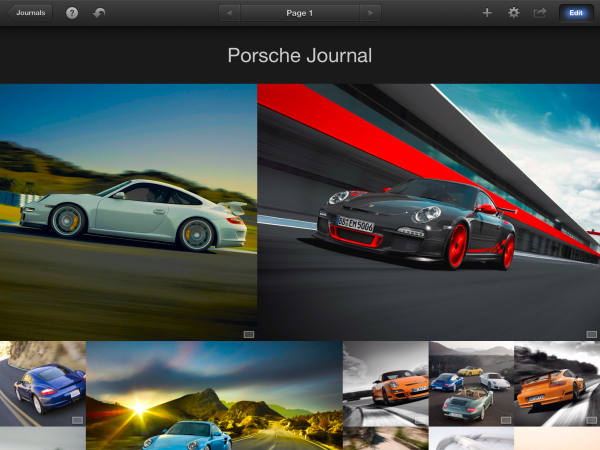
Task: Open the orange Porsche rear-view photo
Action: (557, 384)
